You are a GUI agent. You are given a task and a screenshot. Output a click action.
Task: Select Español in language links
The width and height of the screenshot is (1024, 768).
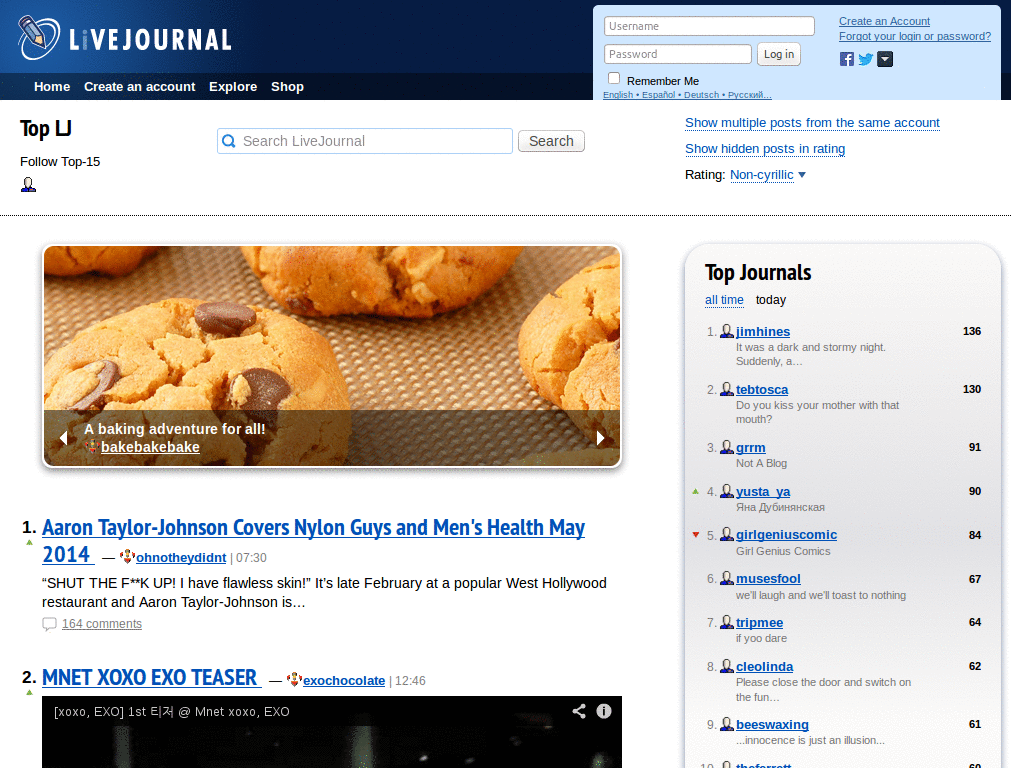click(658, 95)
